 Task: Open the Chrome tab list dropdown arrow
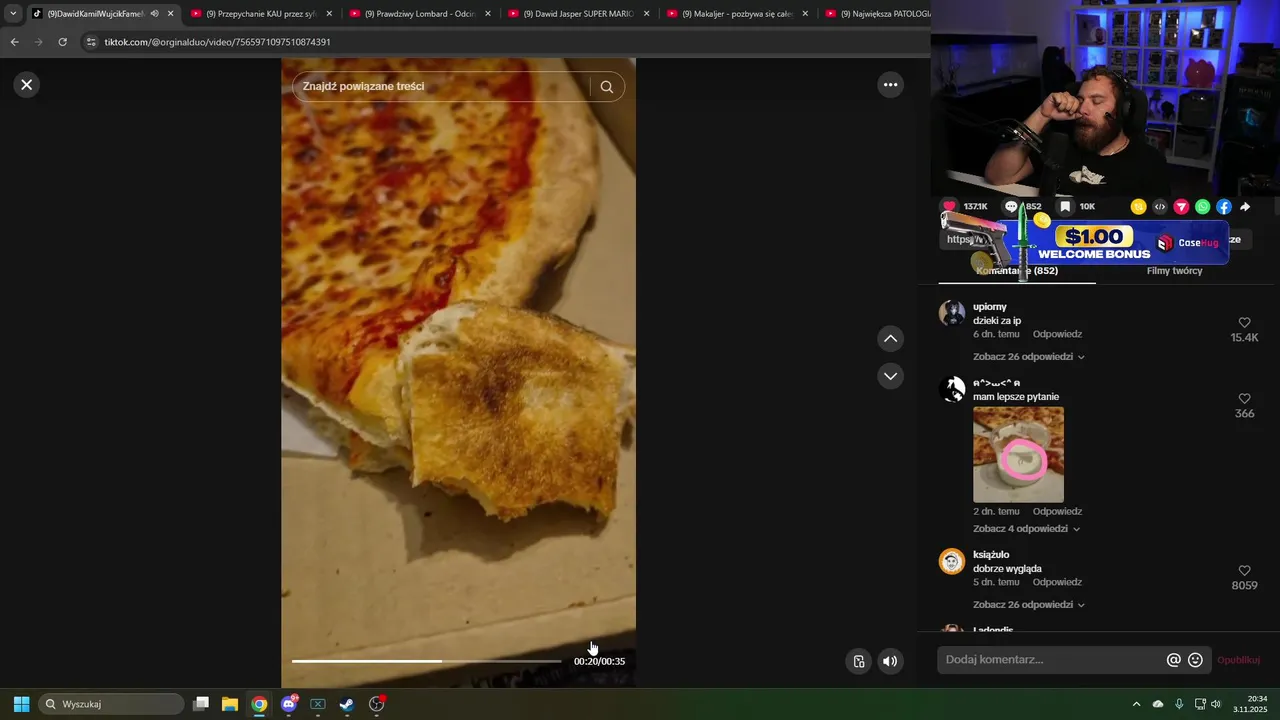[x=13, y=14]
